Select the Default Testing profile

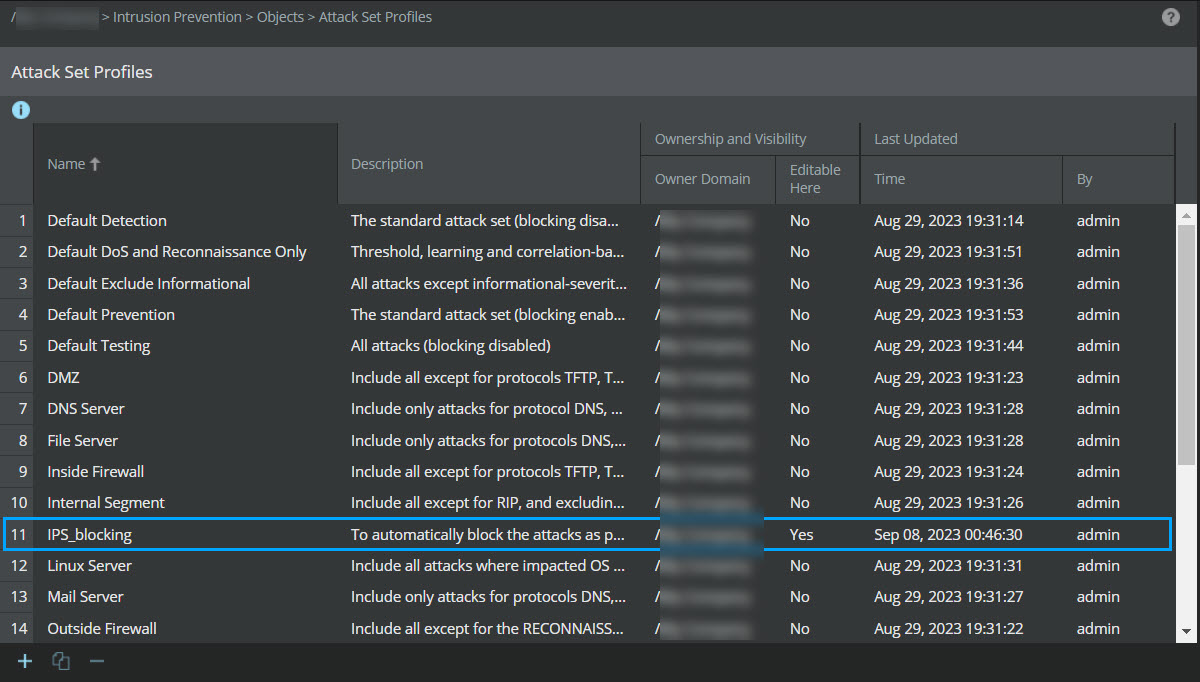click(x=98, y=346)
